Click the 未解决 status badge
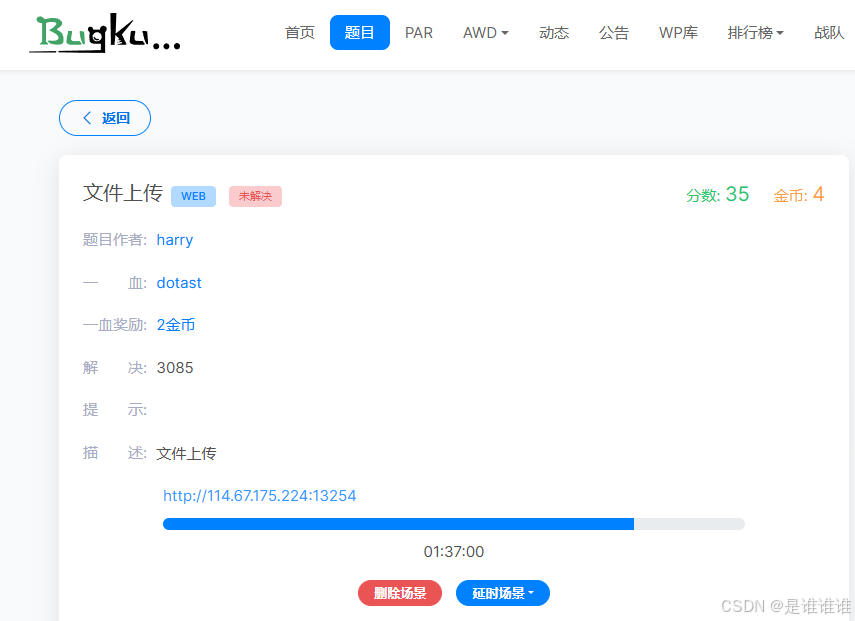 point(255,196)
